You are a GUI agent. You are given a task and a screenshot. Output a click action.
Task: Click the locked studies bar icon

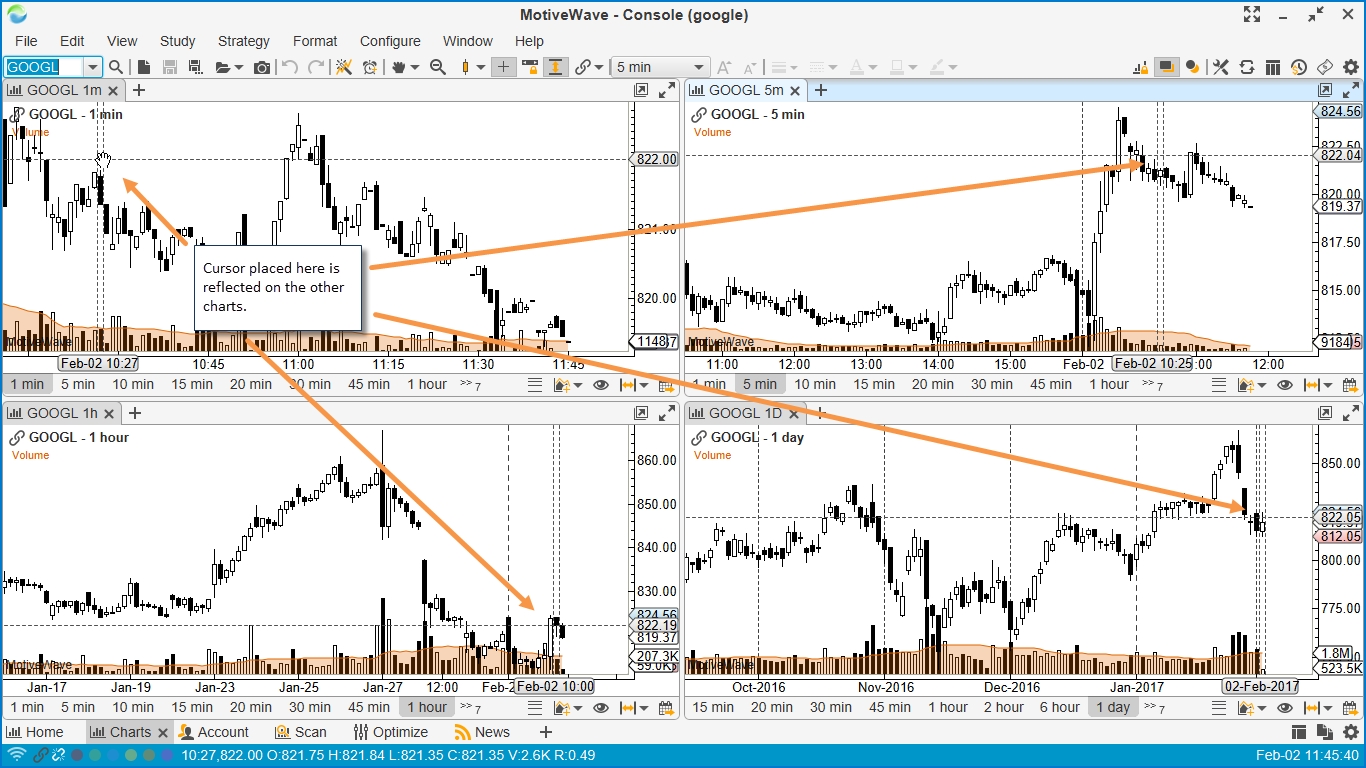[1141, 67]
